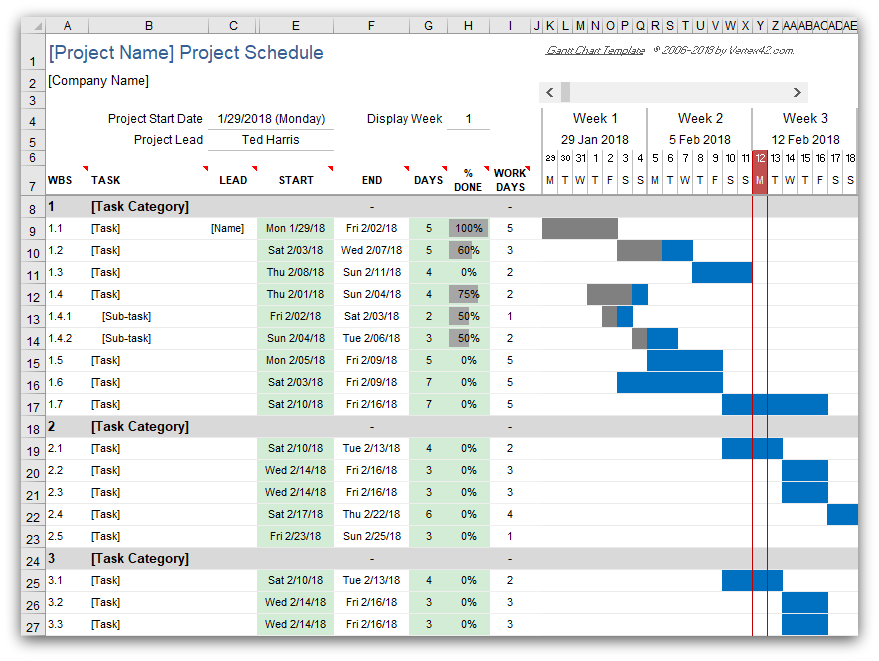Screen dimensions: 879x661
Task: Click the 29 Jan 2018 date label
Action: [x=595, y=140]
